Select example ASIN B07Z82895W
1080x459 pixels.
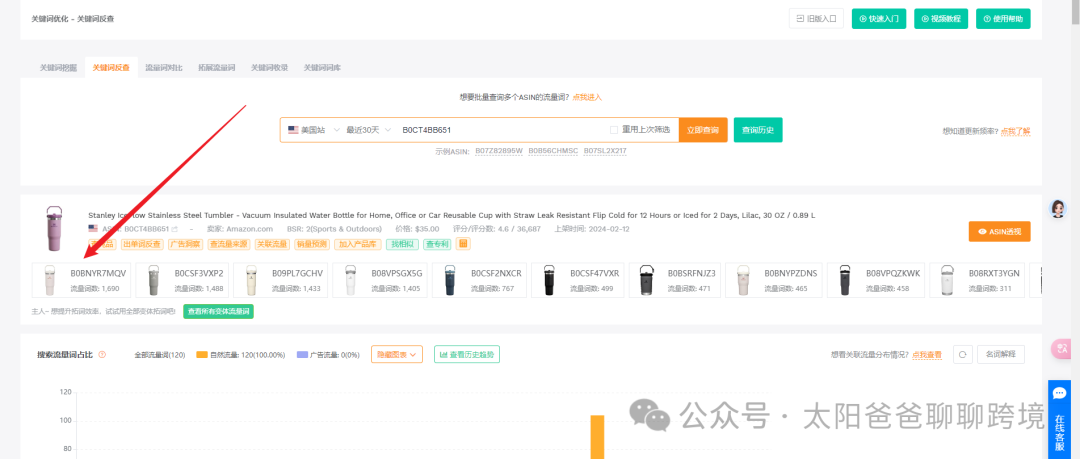point(499,151)
